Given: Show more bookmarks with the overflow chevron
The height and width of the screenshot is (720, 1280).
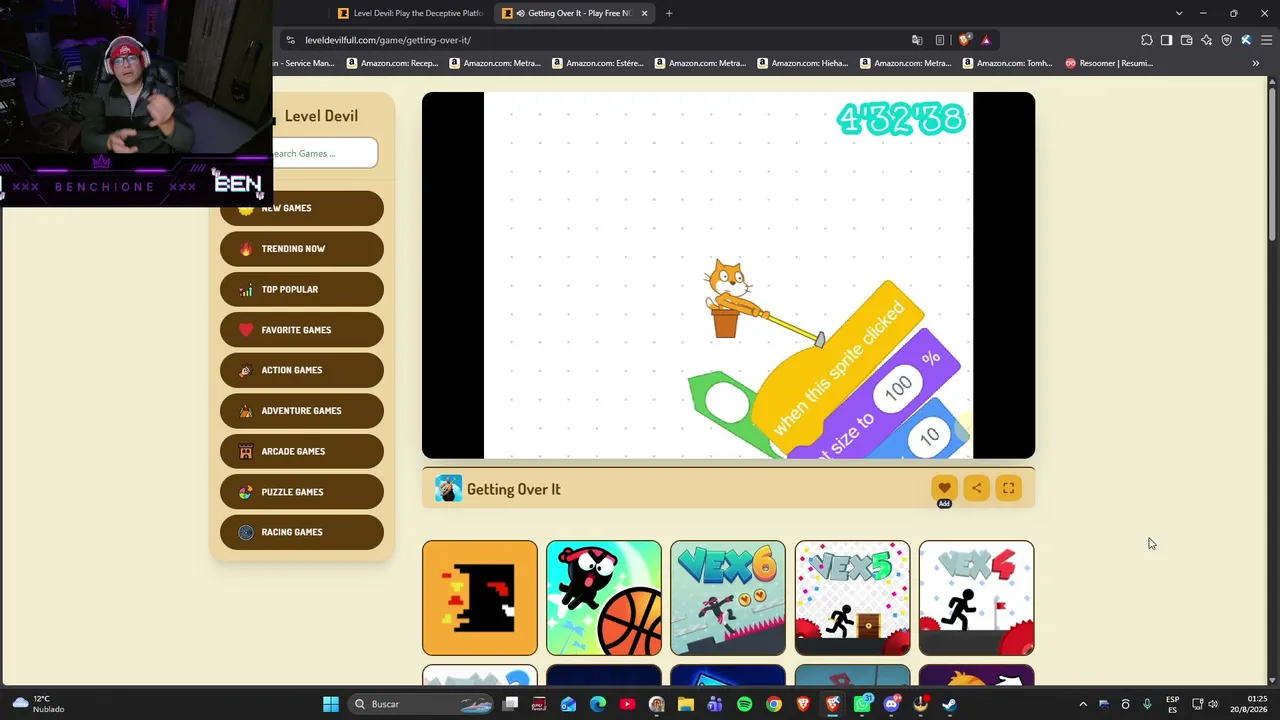Looking at the screenshot, I should click(1256, 63).
